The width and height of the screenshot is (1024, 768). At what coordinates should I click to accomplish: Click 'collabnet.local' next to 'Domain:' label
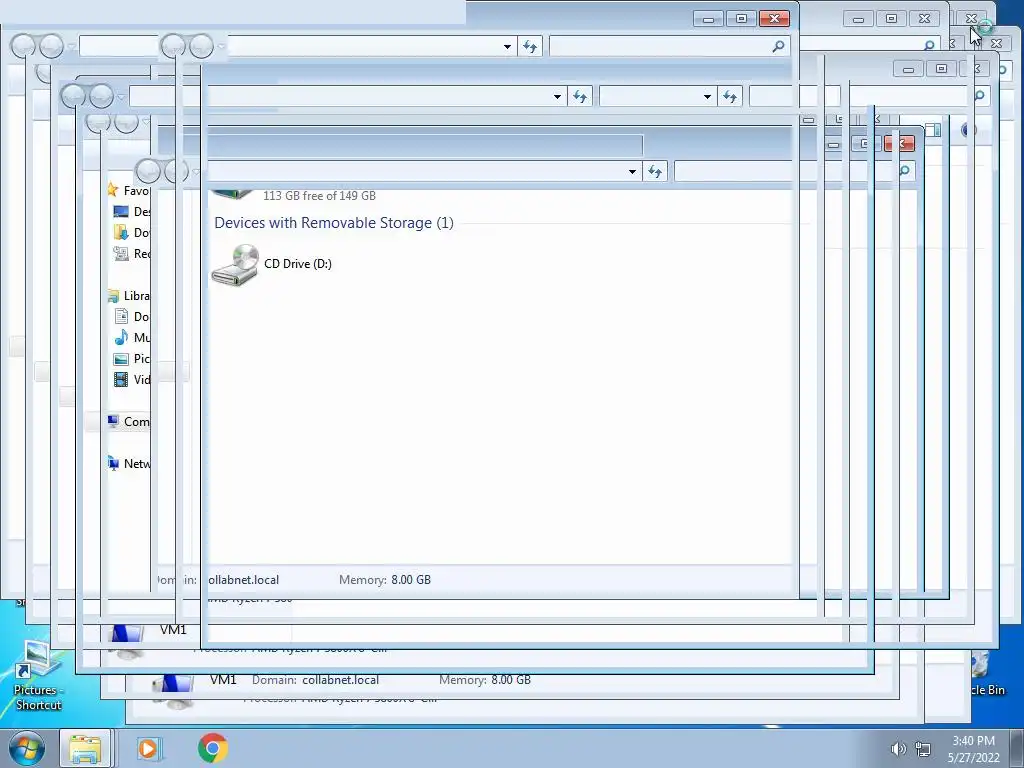(340, 680)
